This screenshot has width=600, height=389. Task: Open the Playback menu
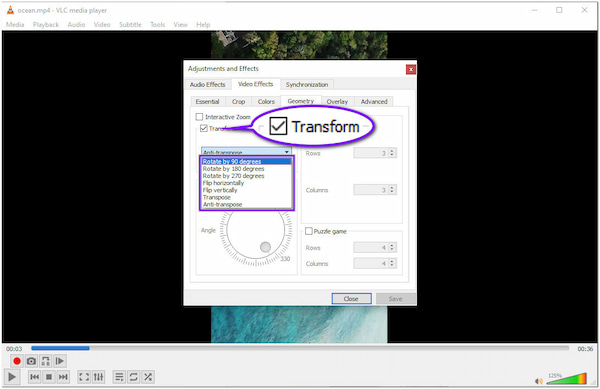(46, 24)
